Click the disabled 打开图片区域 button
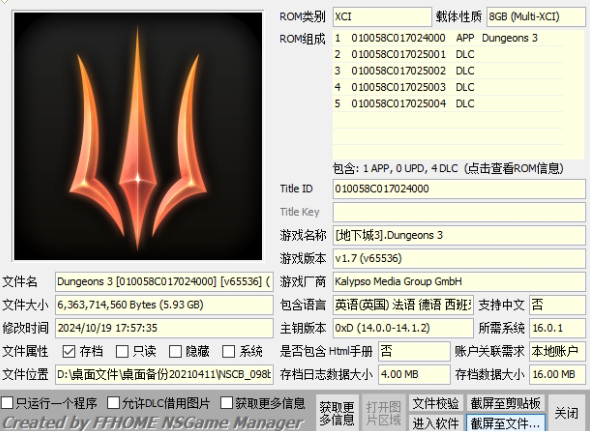Viewport: 590px width, 431px height. click(x=383, y=413)
